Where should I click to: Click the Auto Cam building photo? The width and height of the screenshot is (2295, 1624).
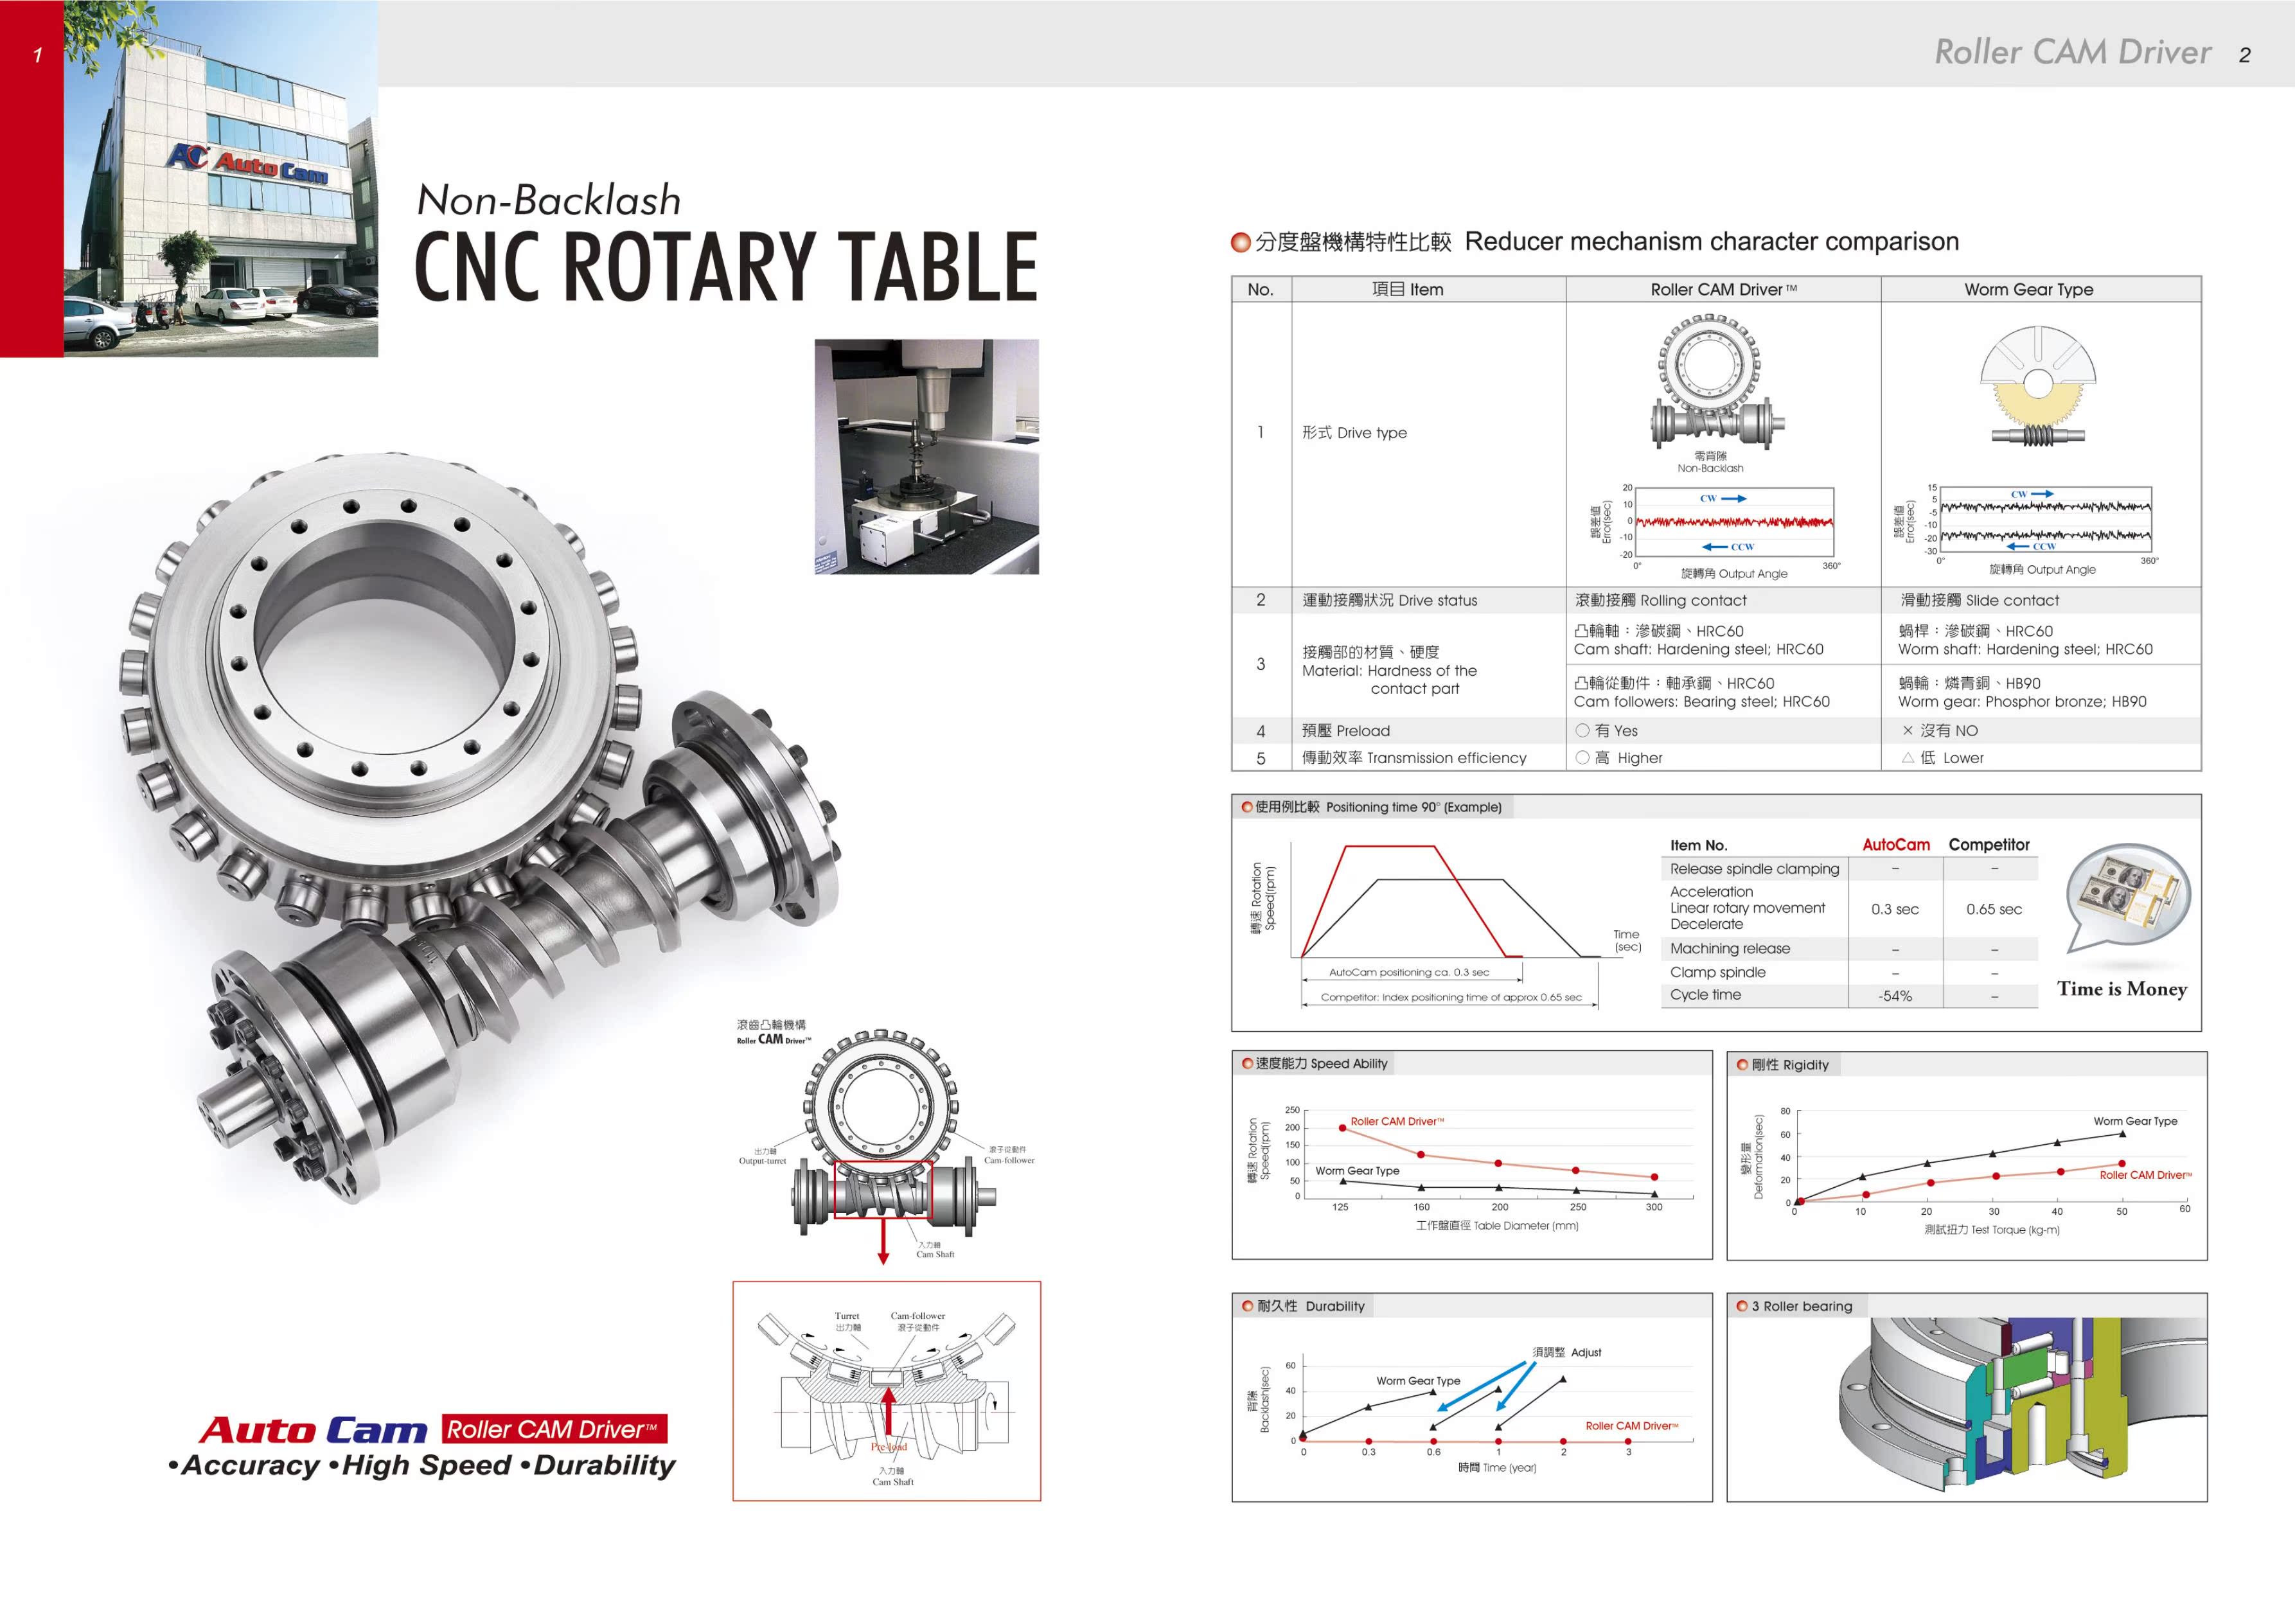point(220,178)
